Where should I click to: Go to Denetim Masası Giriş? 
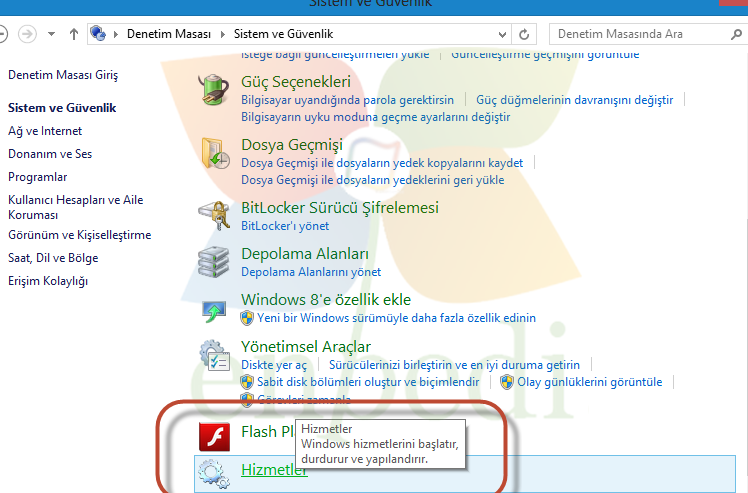pos(63,75)
